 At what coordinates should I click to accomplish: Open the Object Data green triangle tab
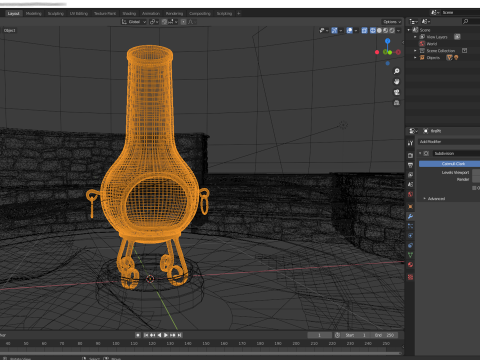(410, 255)
